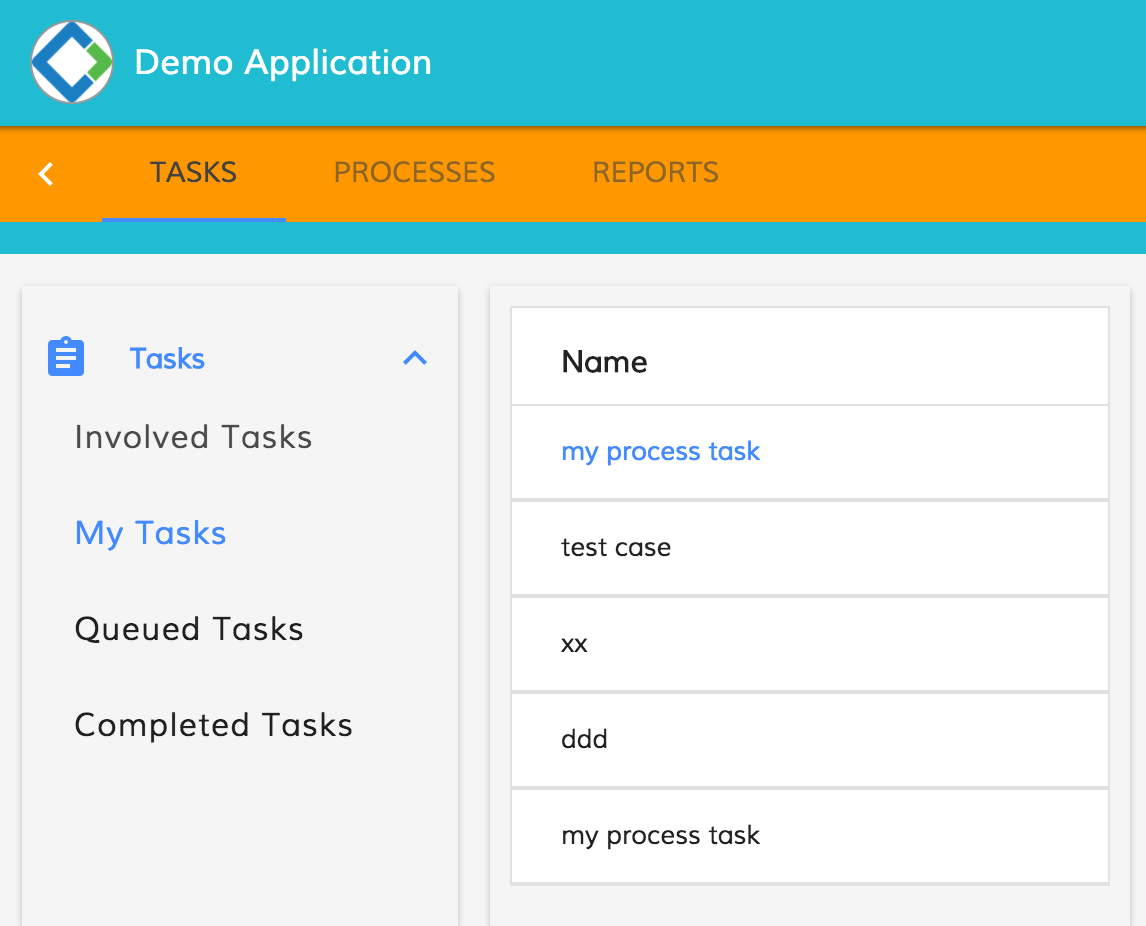The image size is (1146, 926).
Task: Open the Queued Tasks filter
Action: (189, 629)
